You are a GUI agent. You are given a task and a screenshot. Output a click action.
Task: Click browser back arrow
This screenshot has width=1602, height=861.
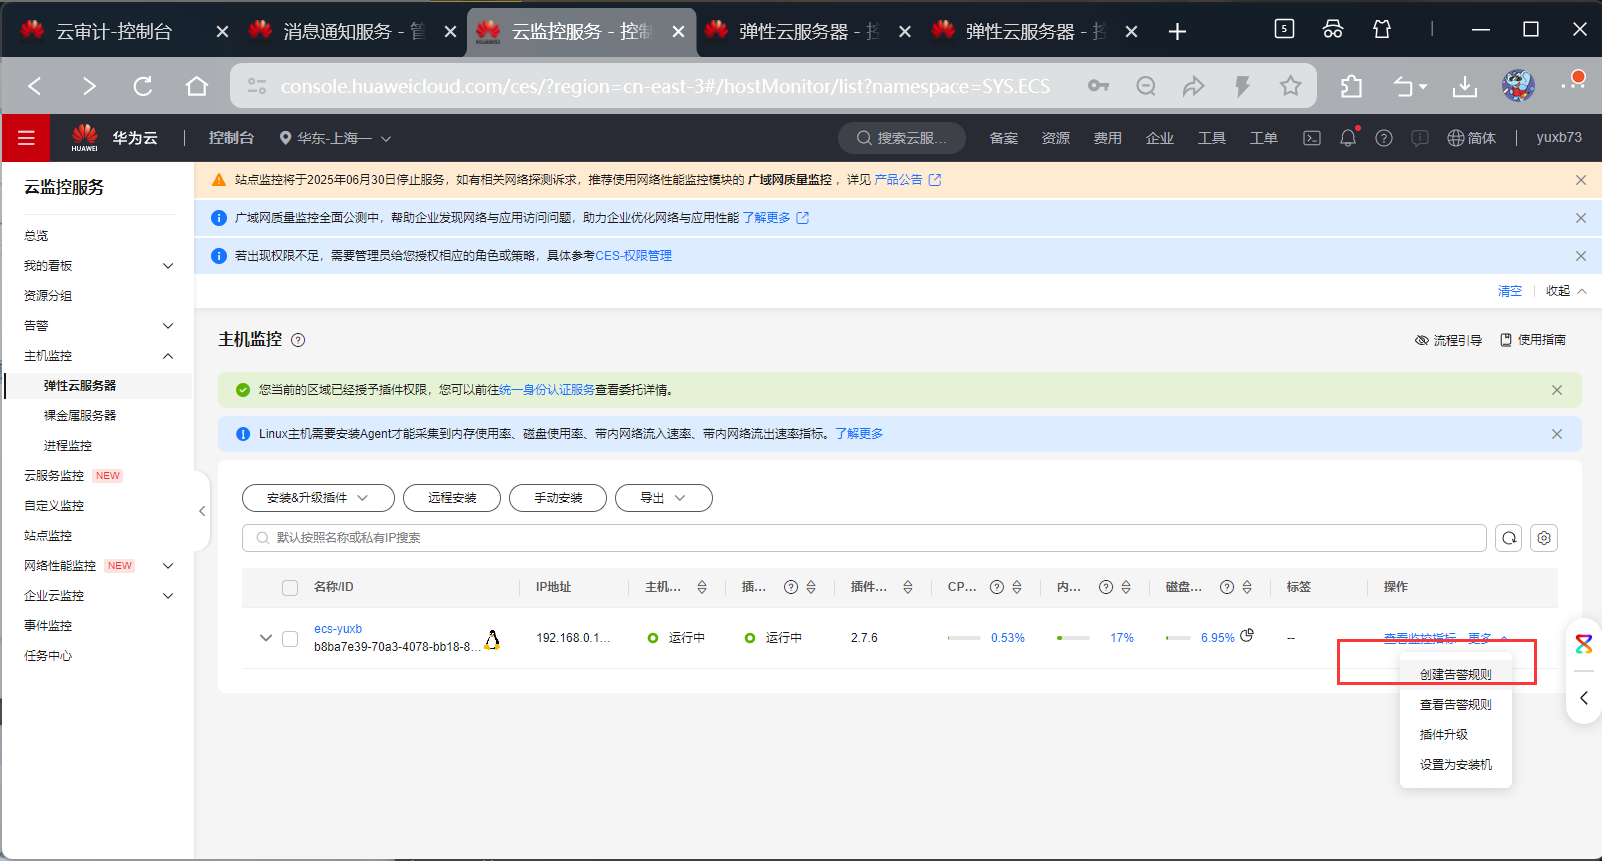tap(35, 86)
